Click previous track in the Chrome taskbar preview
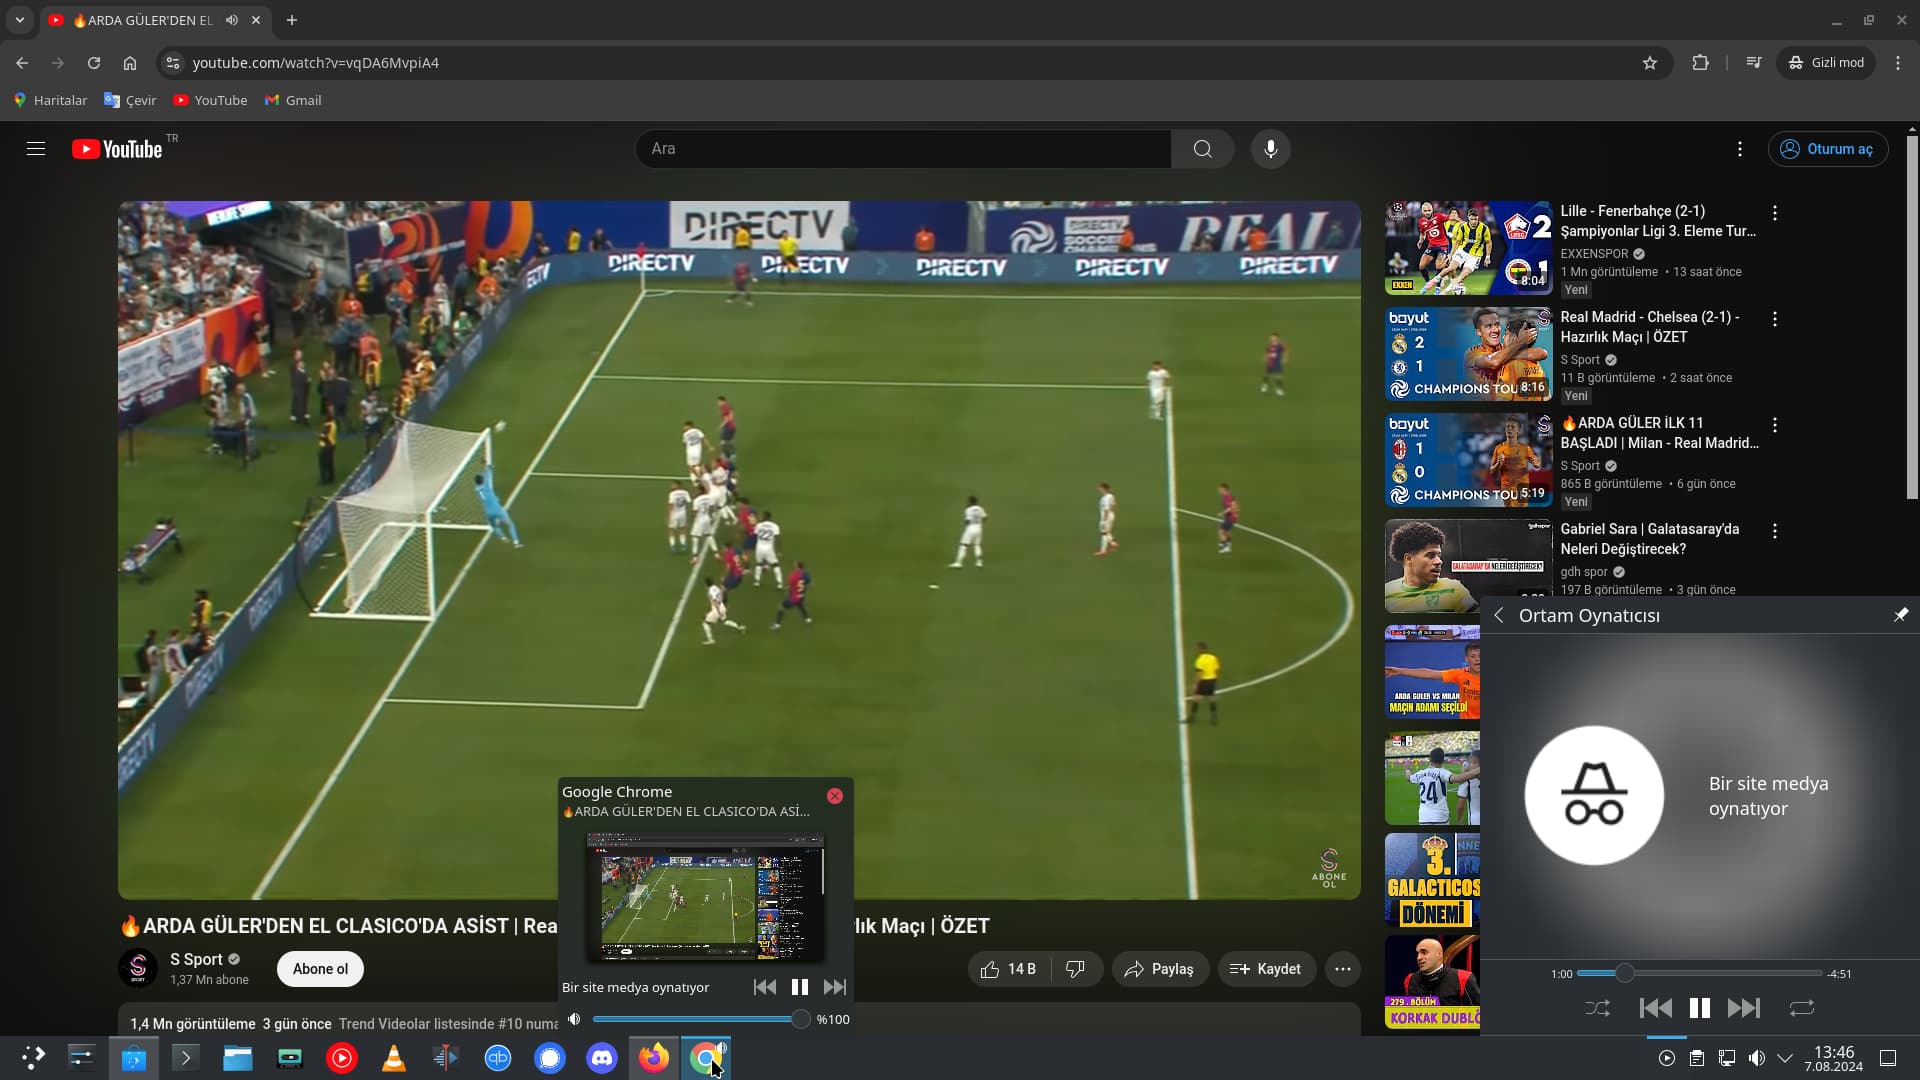The height and width of the screenshot is (1080, 1920). [765, 987]
